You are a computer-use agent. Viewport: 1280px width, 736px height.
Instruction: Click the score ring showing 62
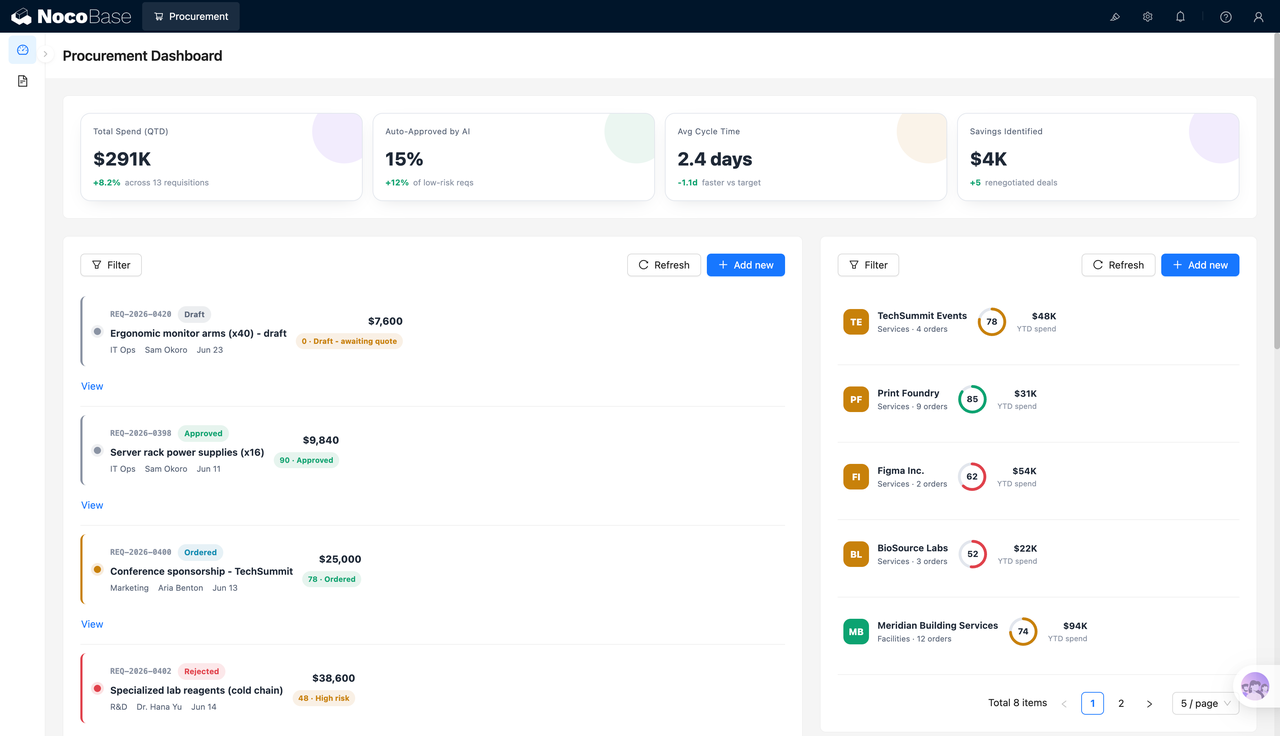972,477
